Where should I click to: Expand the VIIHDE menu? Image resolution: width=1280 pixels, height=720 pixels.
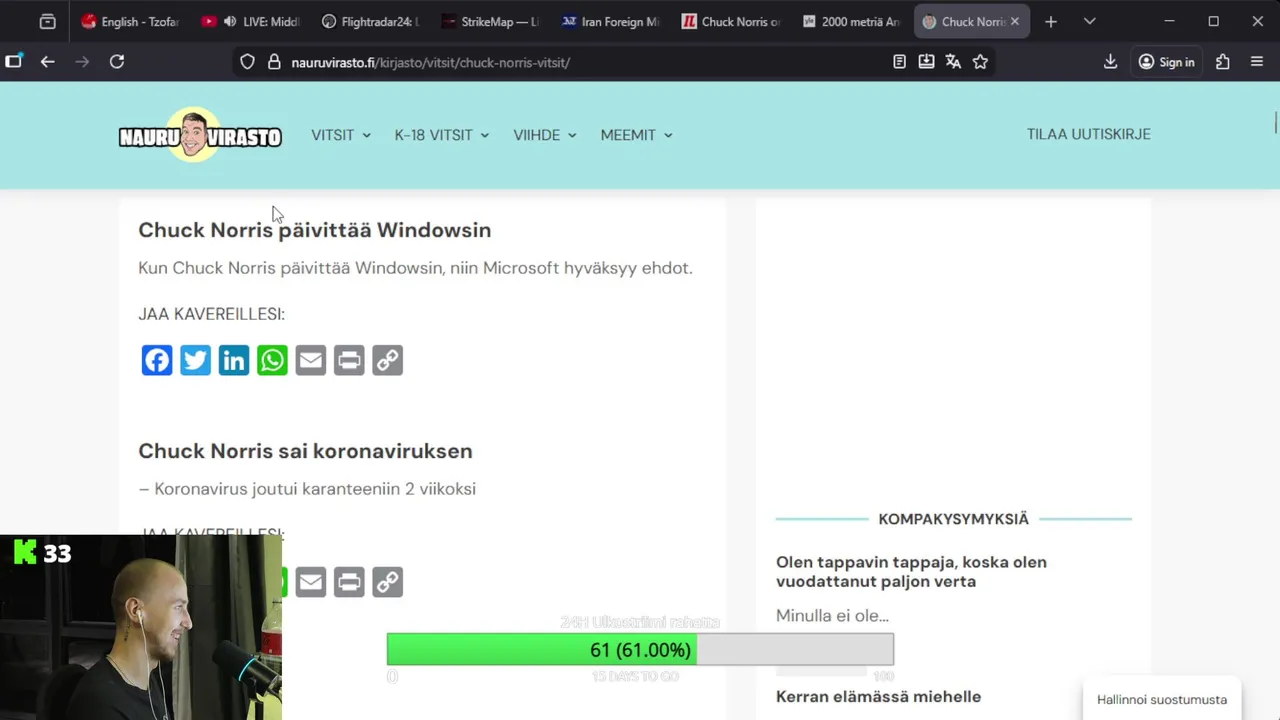coord(545,135)
